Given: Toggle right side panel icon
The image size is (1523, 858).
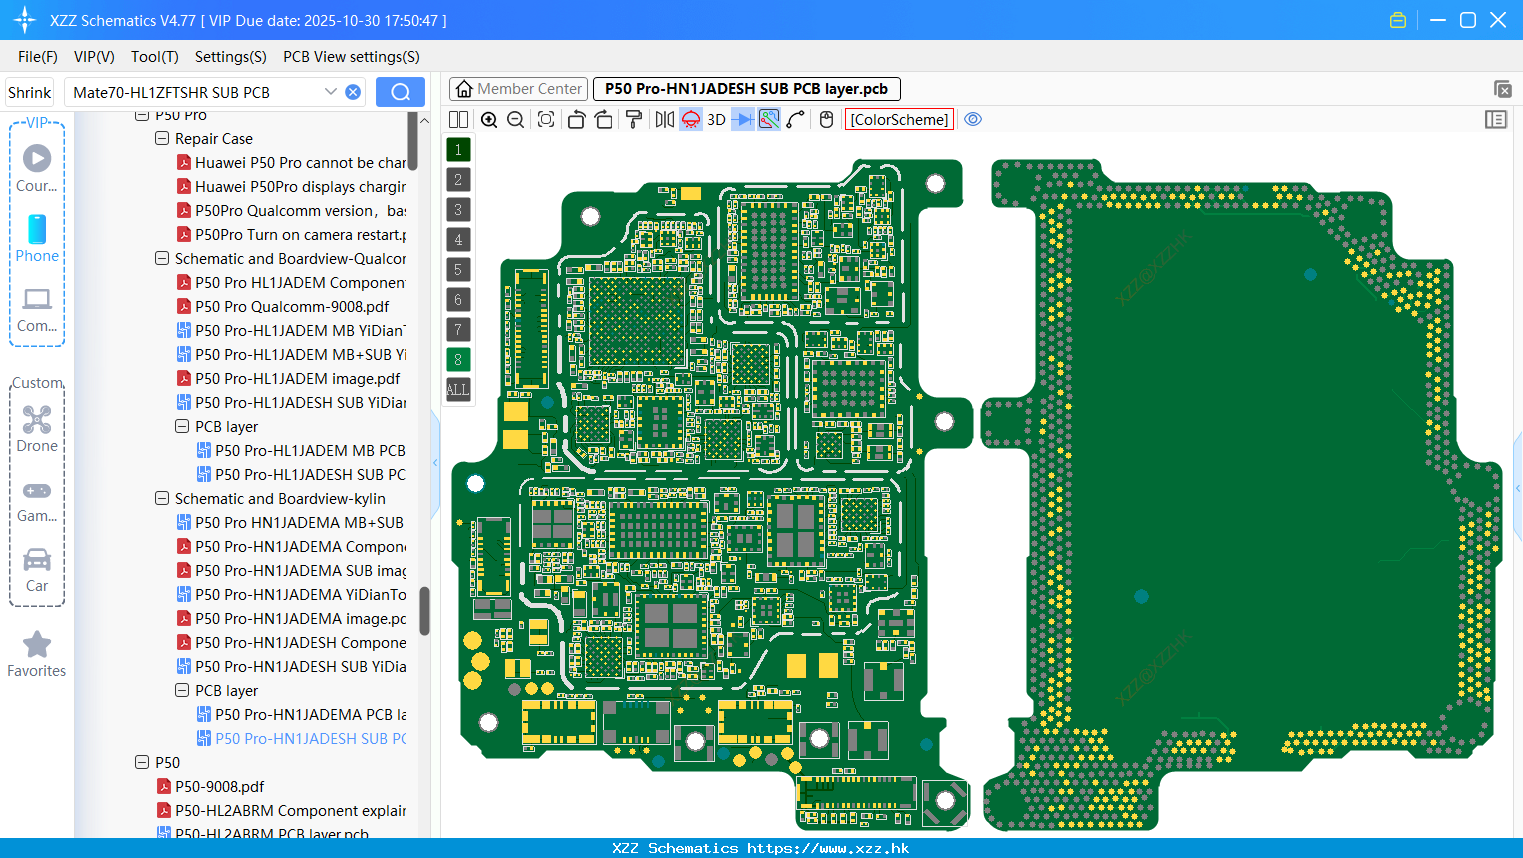Looking at the screenshot, I should point(1496,119).
